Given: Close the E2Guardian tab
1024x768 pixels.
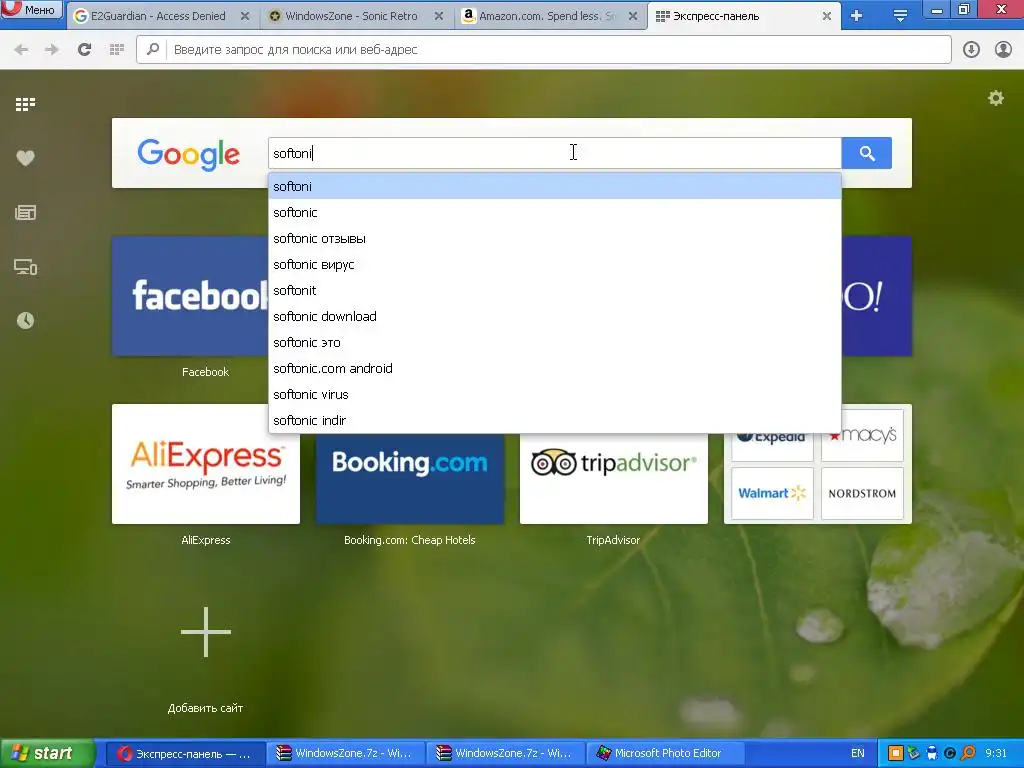Looking at the screenshot, I should (245, 16).
